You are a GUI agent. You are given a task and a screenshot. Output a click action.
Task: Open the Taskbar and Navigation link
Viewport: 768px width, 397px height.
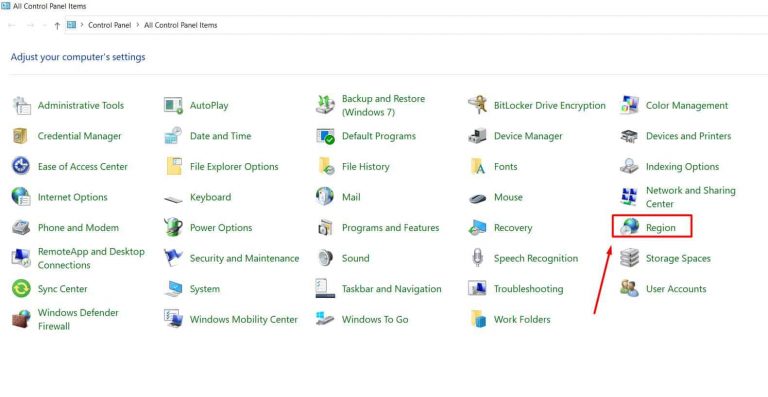391,289
